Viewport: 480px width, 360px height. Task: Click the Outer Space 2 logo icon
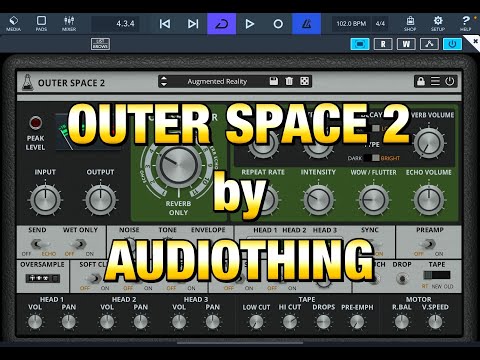28,82
